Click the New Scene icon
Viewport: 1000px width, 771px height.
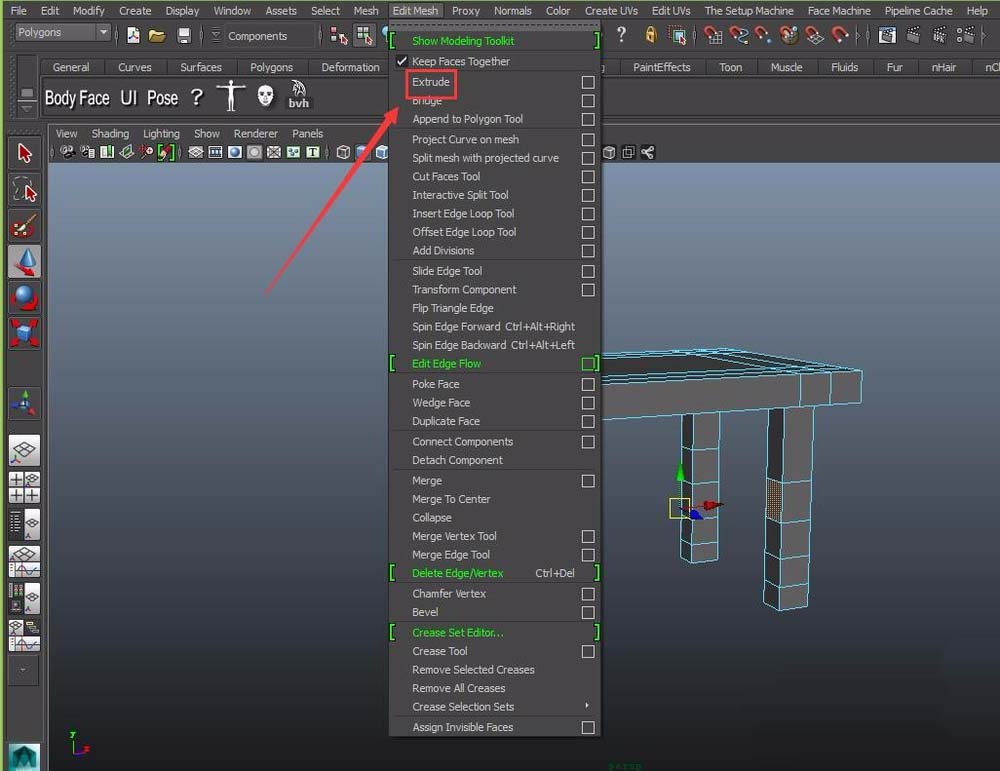click(133, 35)
